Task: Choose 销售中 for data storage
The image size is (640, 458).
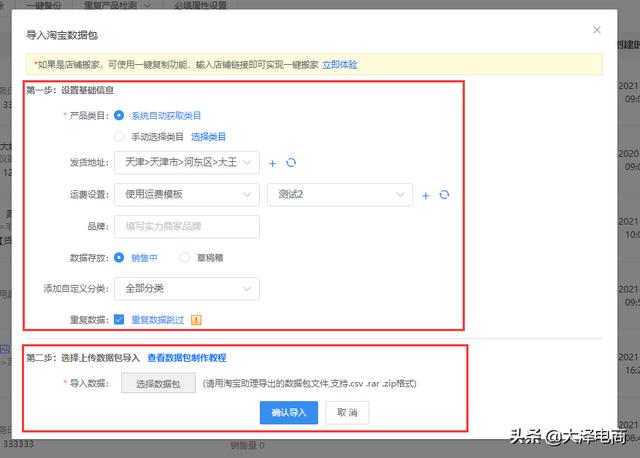Action: (120, 257)
